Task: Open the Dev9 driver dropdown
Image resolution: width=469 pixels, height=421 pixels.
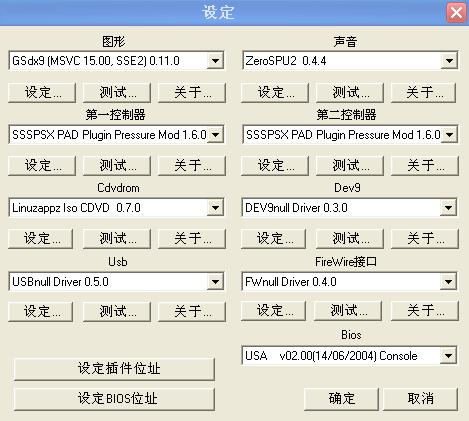Action: point(350,208)
